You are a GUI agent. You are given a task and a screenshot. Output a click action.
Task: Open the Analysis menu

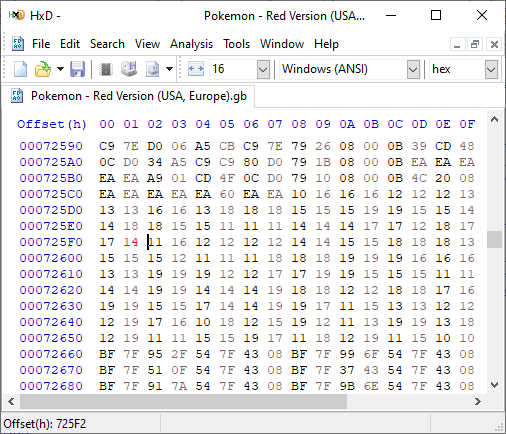(191, 44)
